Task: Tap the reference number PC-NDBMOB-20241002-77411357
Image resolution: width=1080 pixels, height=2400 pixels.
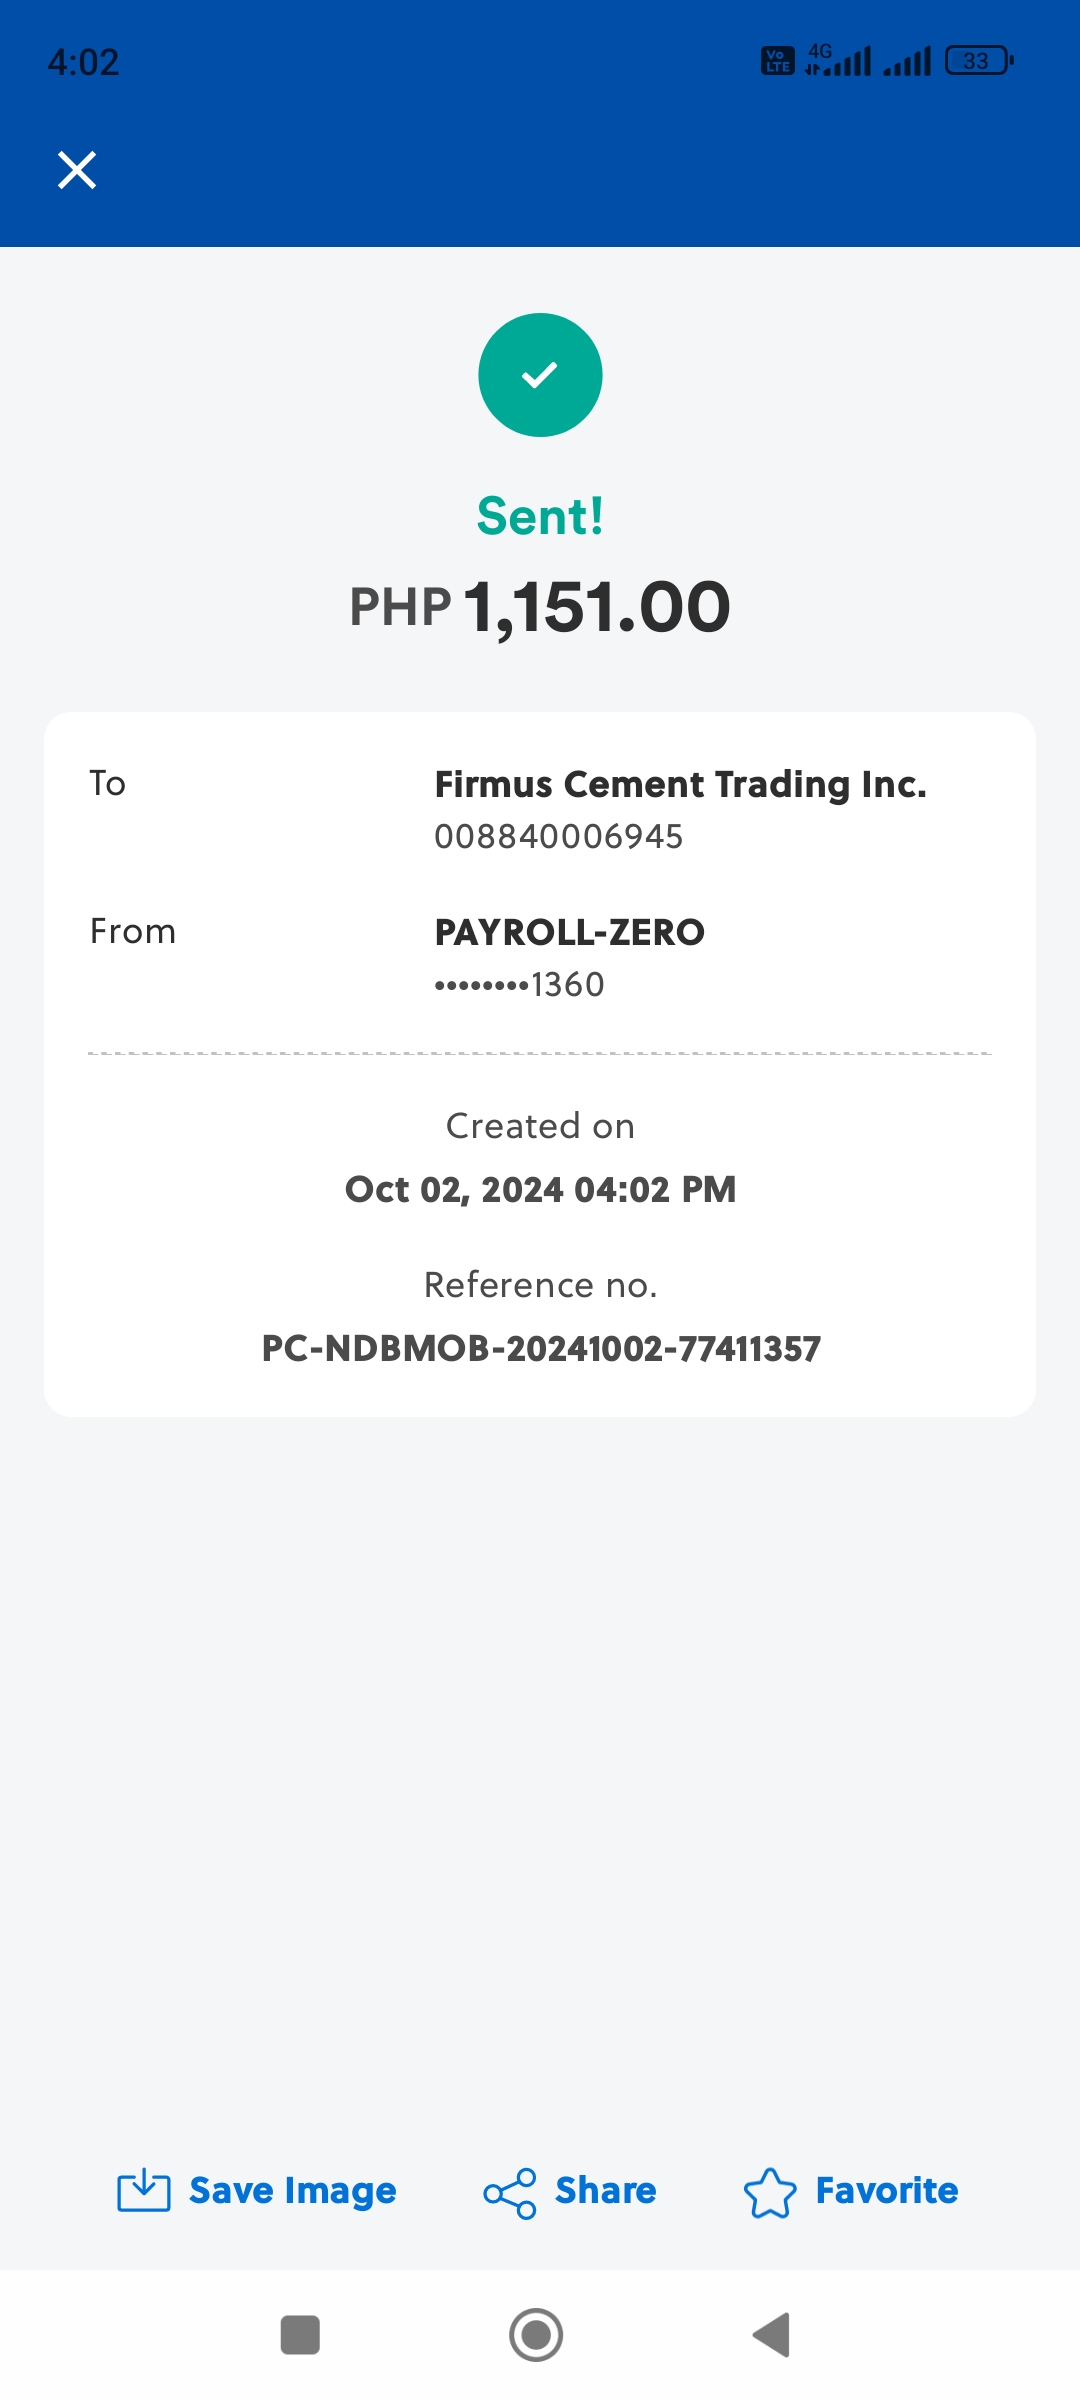Action: click(x=540, y=1348)
